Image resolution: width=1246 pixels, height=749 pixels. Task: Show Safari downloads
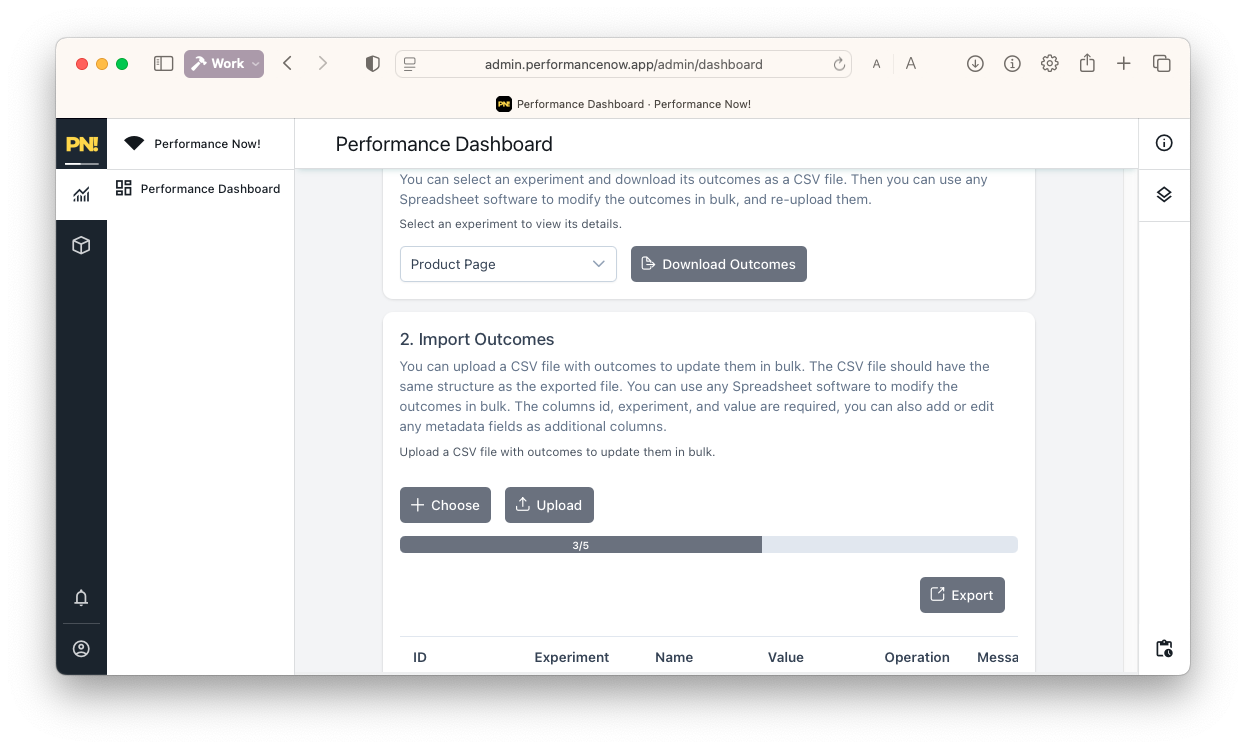975,64
